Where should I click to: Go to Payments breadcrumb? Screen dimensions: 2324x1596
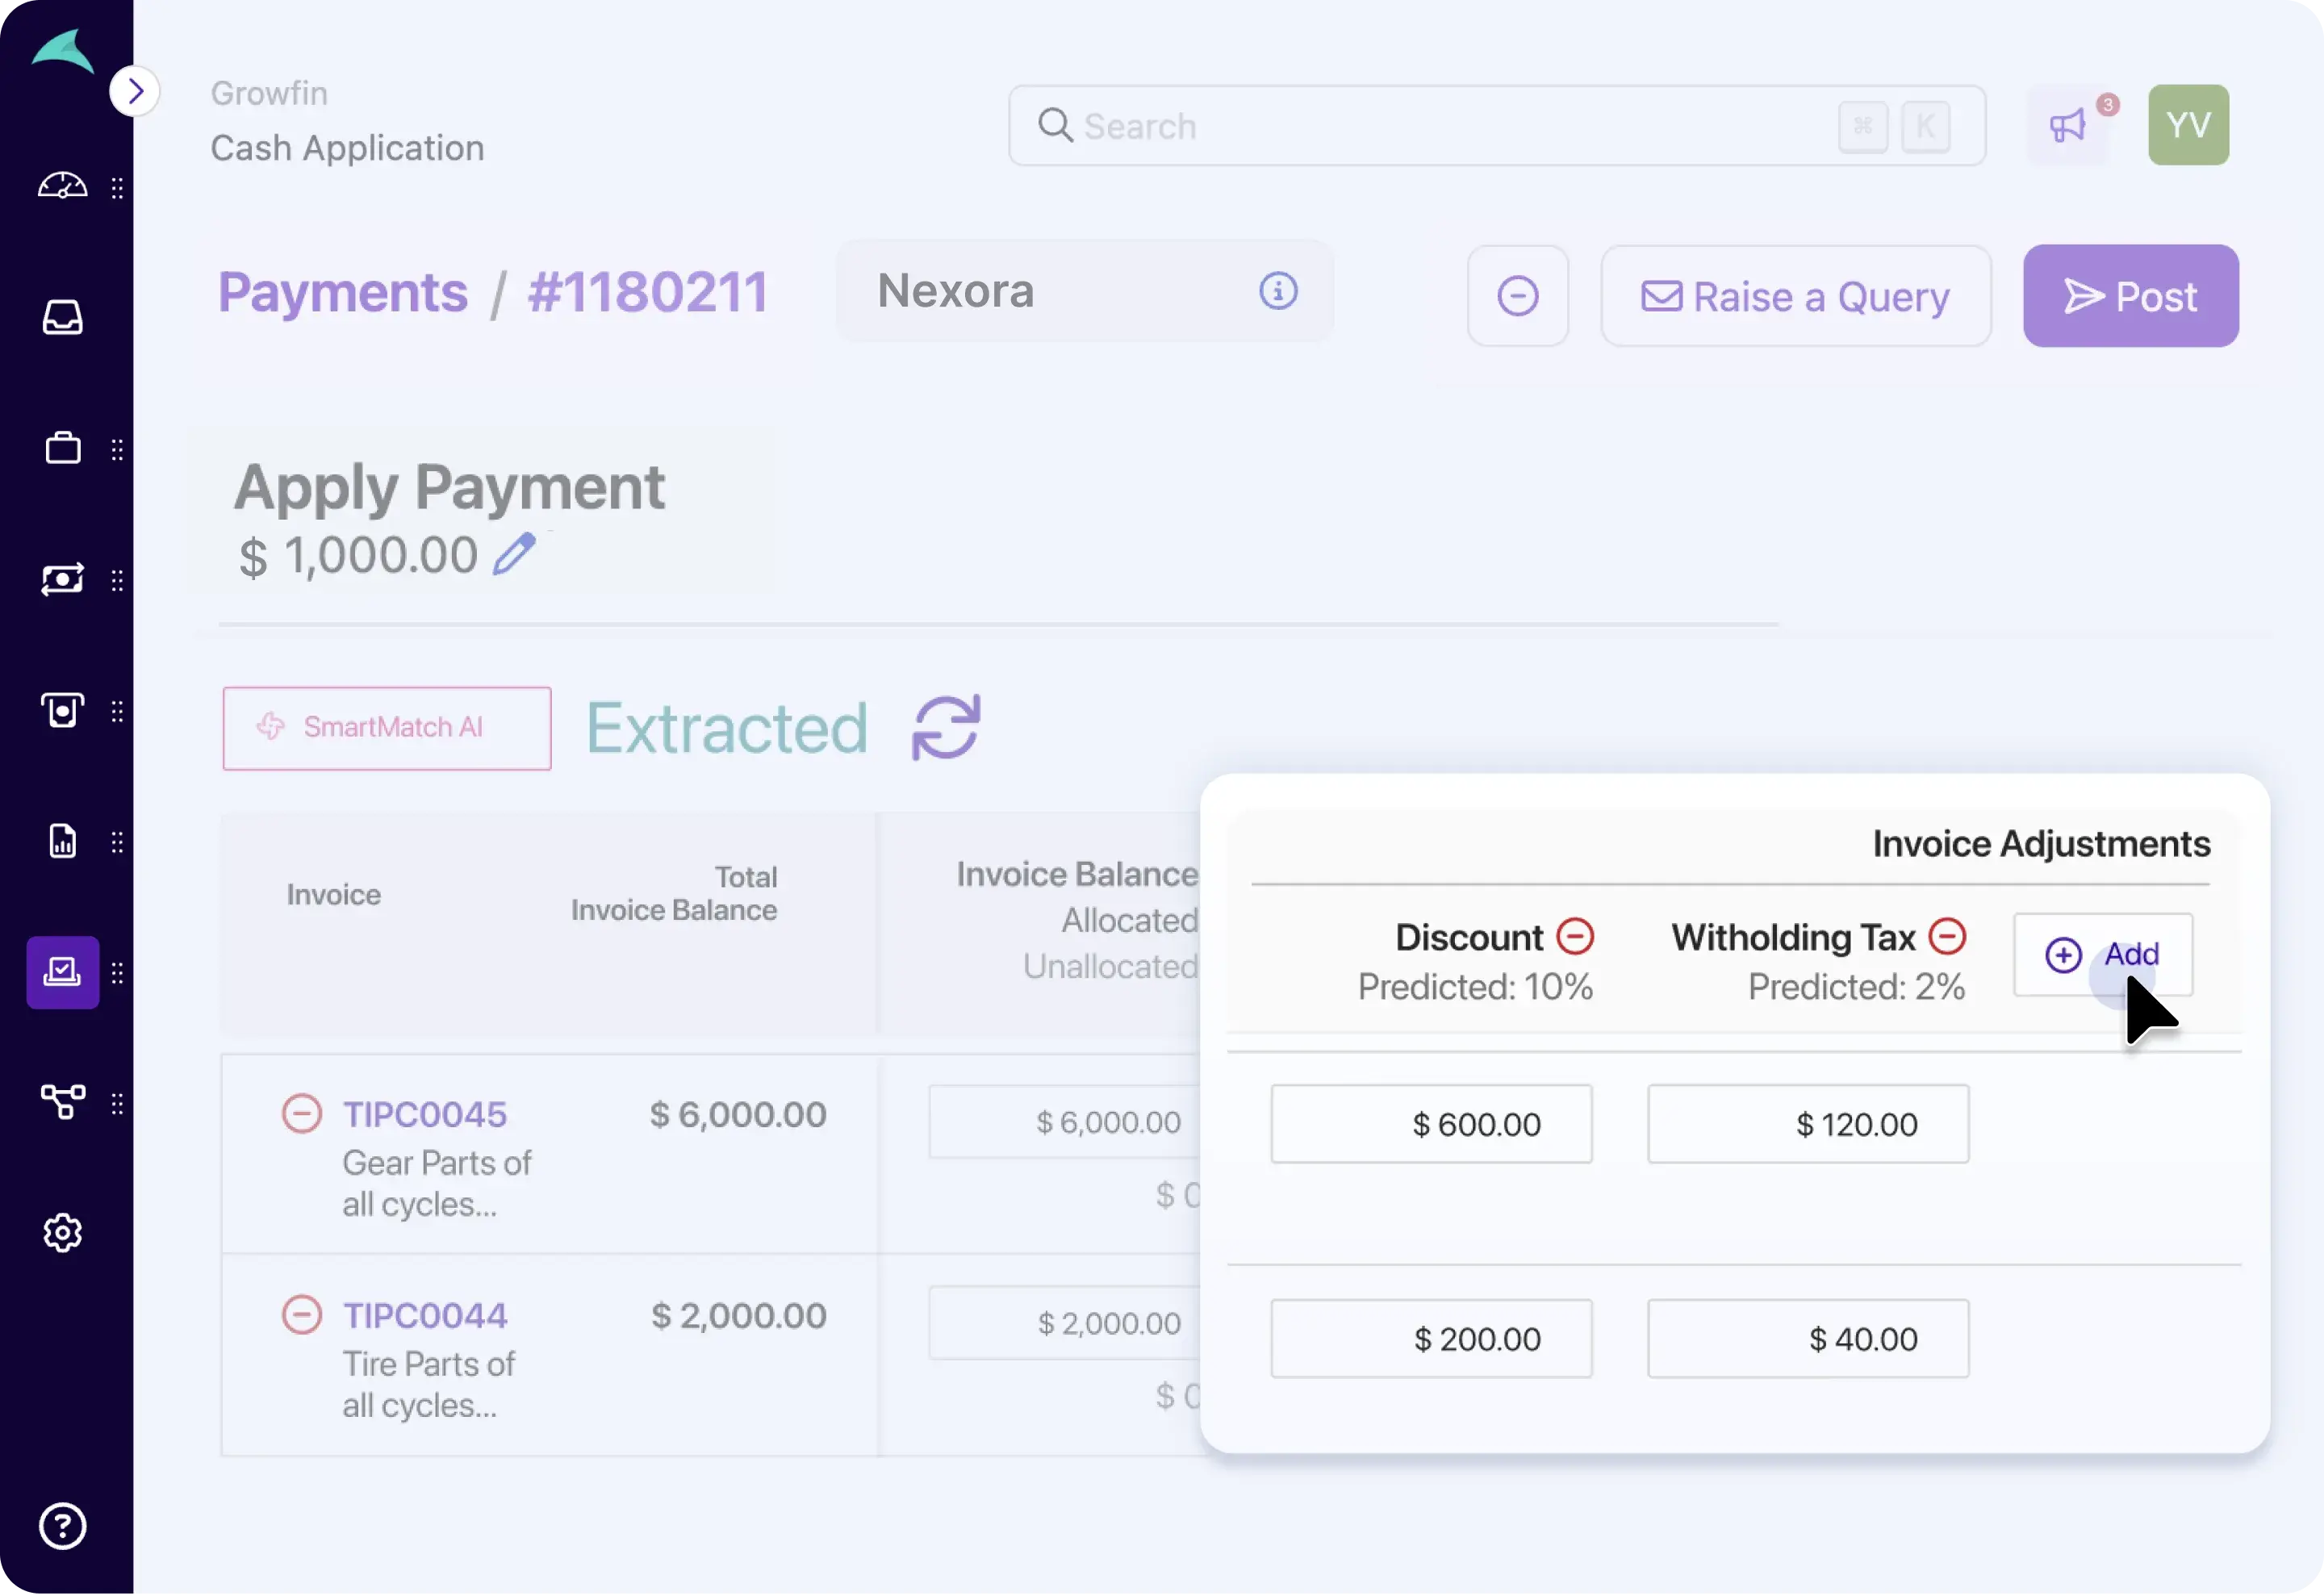pos(343,293)
